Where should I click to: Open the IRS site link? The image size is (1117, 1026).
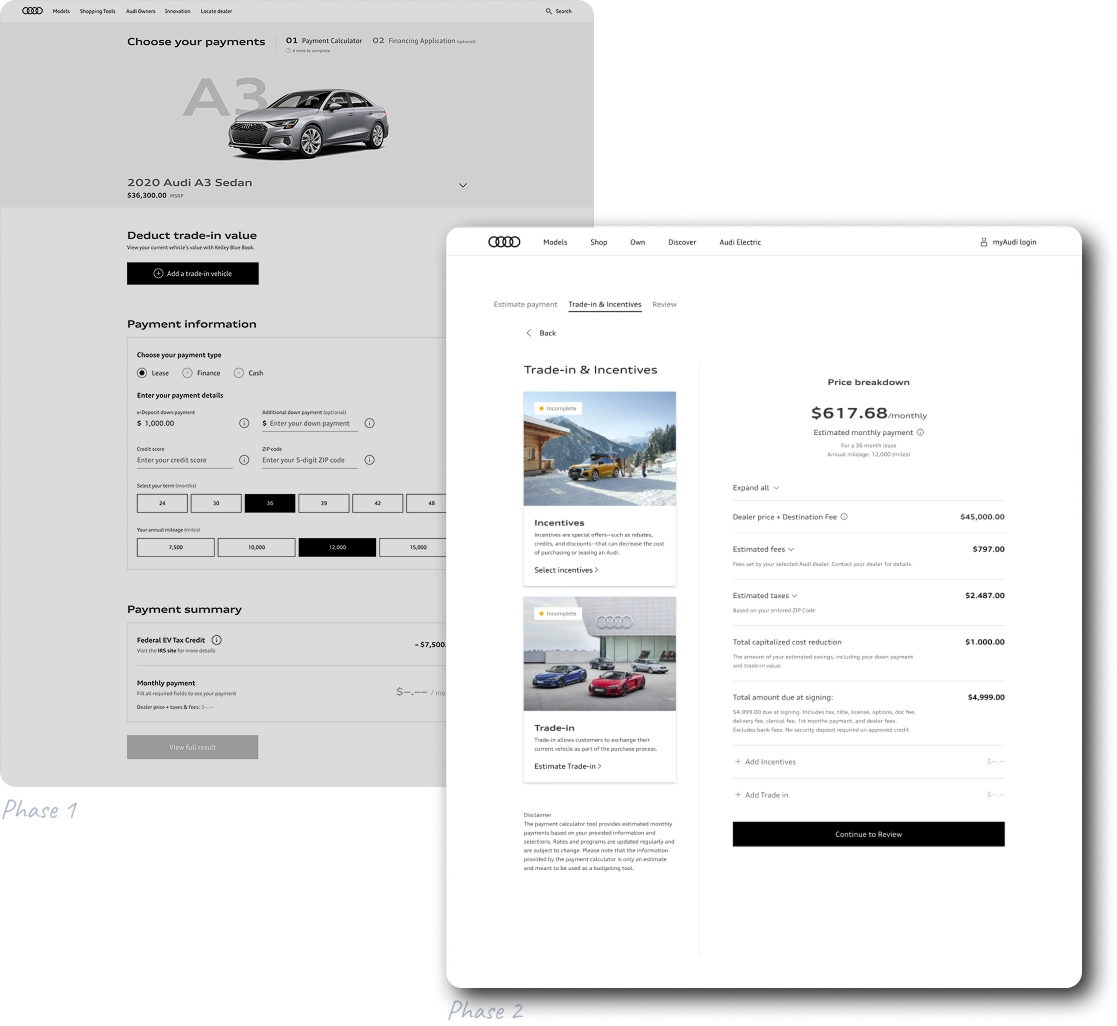point(167,651)
